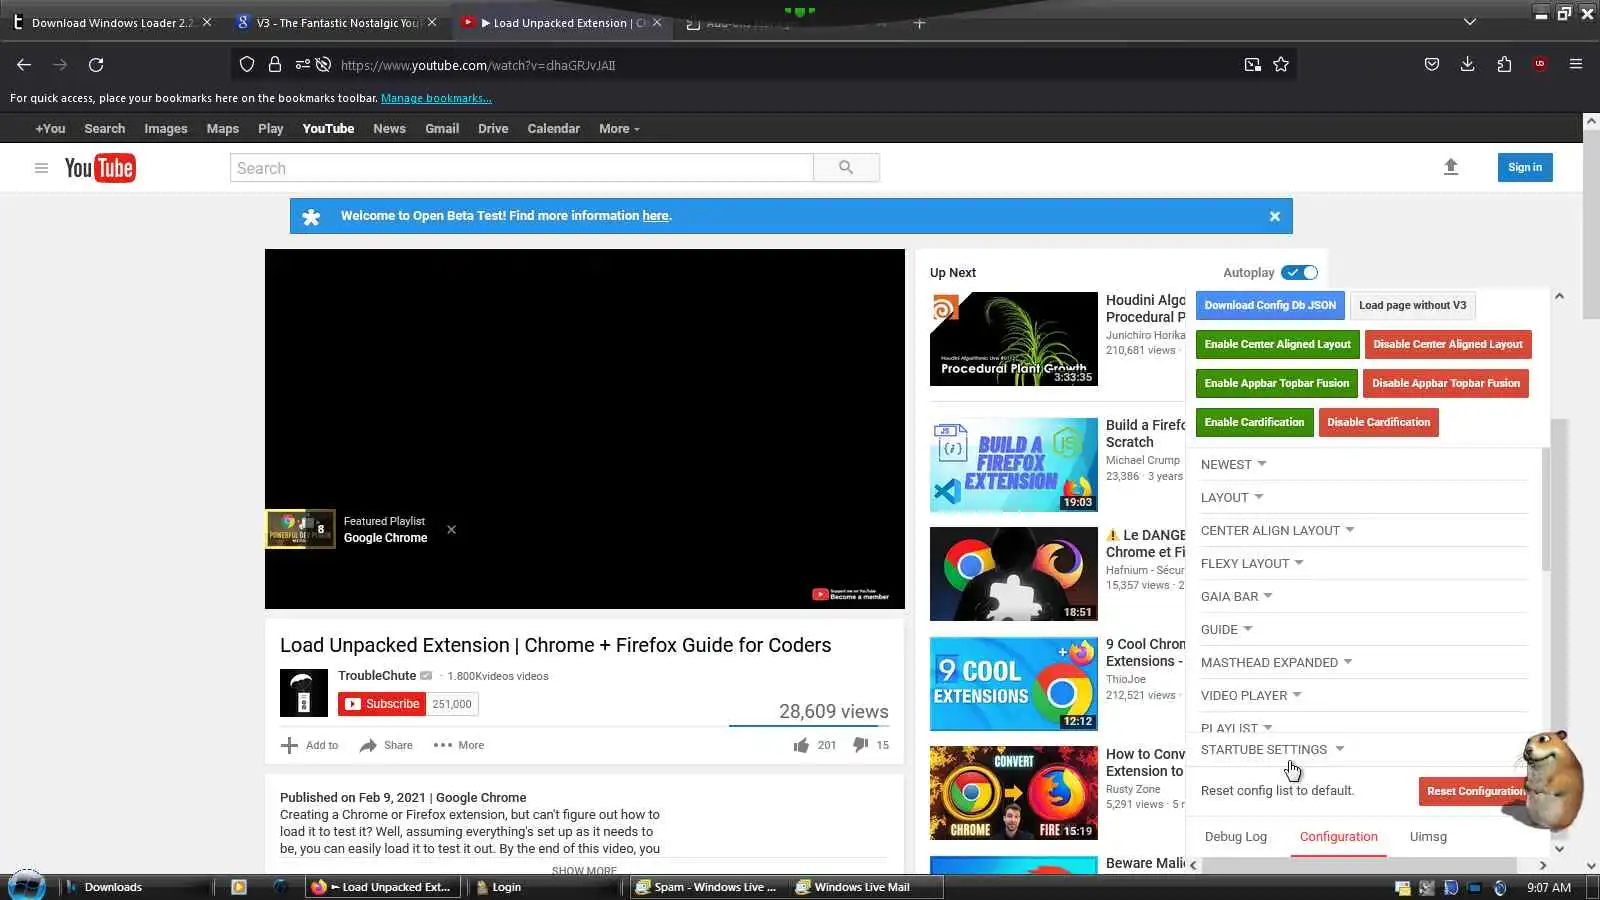Viewport: 1600px width, 900px height.
Task: Open Gmail from the Google bar
Action: pyautogui.click(x=442, y=129)
